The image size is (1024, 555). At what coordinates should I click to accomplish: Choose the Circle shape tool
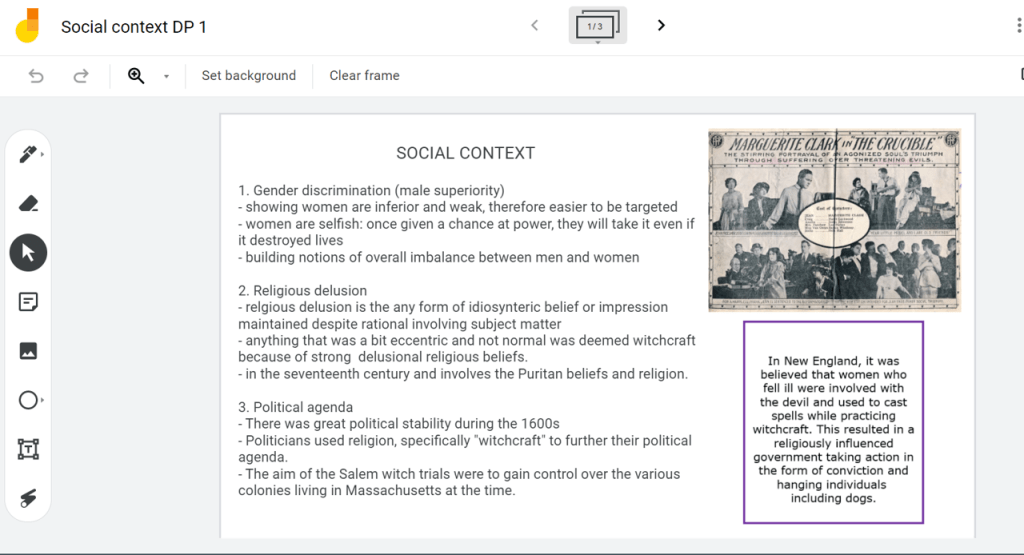28,400
